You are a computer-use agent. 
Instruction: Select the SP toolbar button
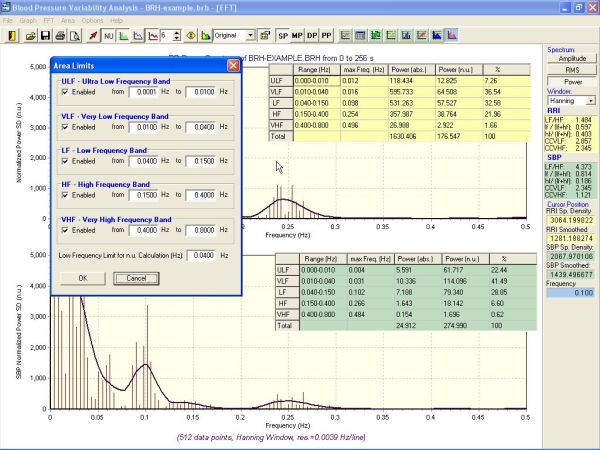tap(283, 35)
